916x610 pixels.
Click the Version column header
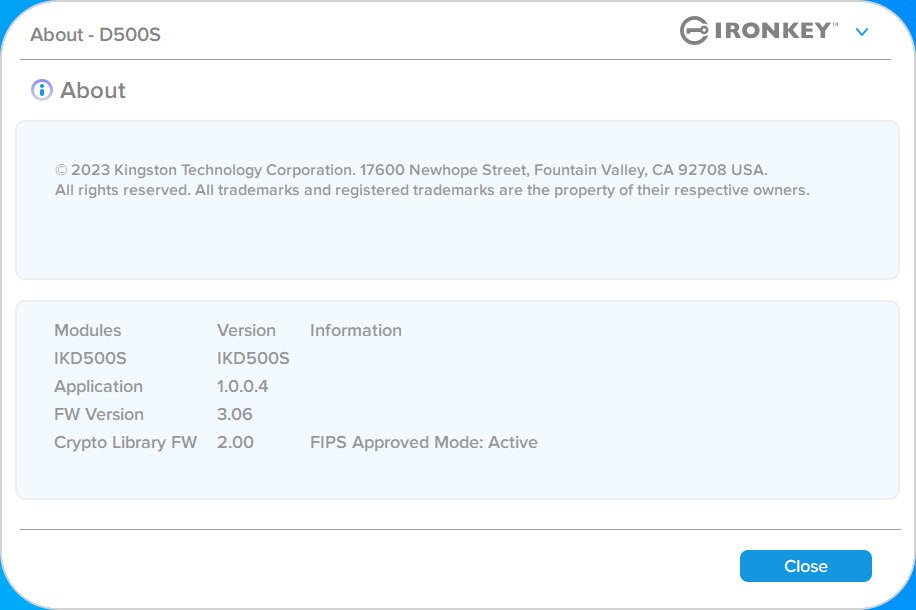pyautogui.click(x=246, y=330)
